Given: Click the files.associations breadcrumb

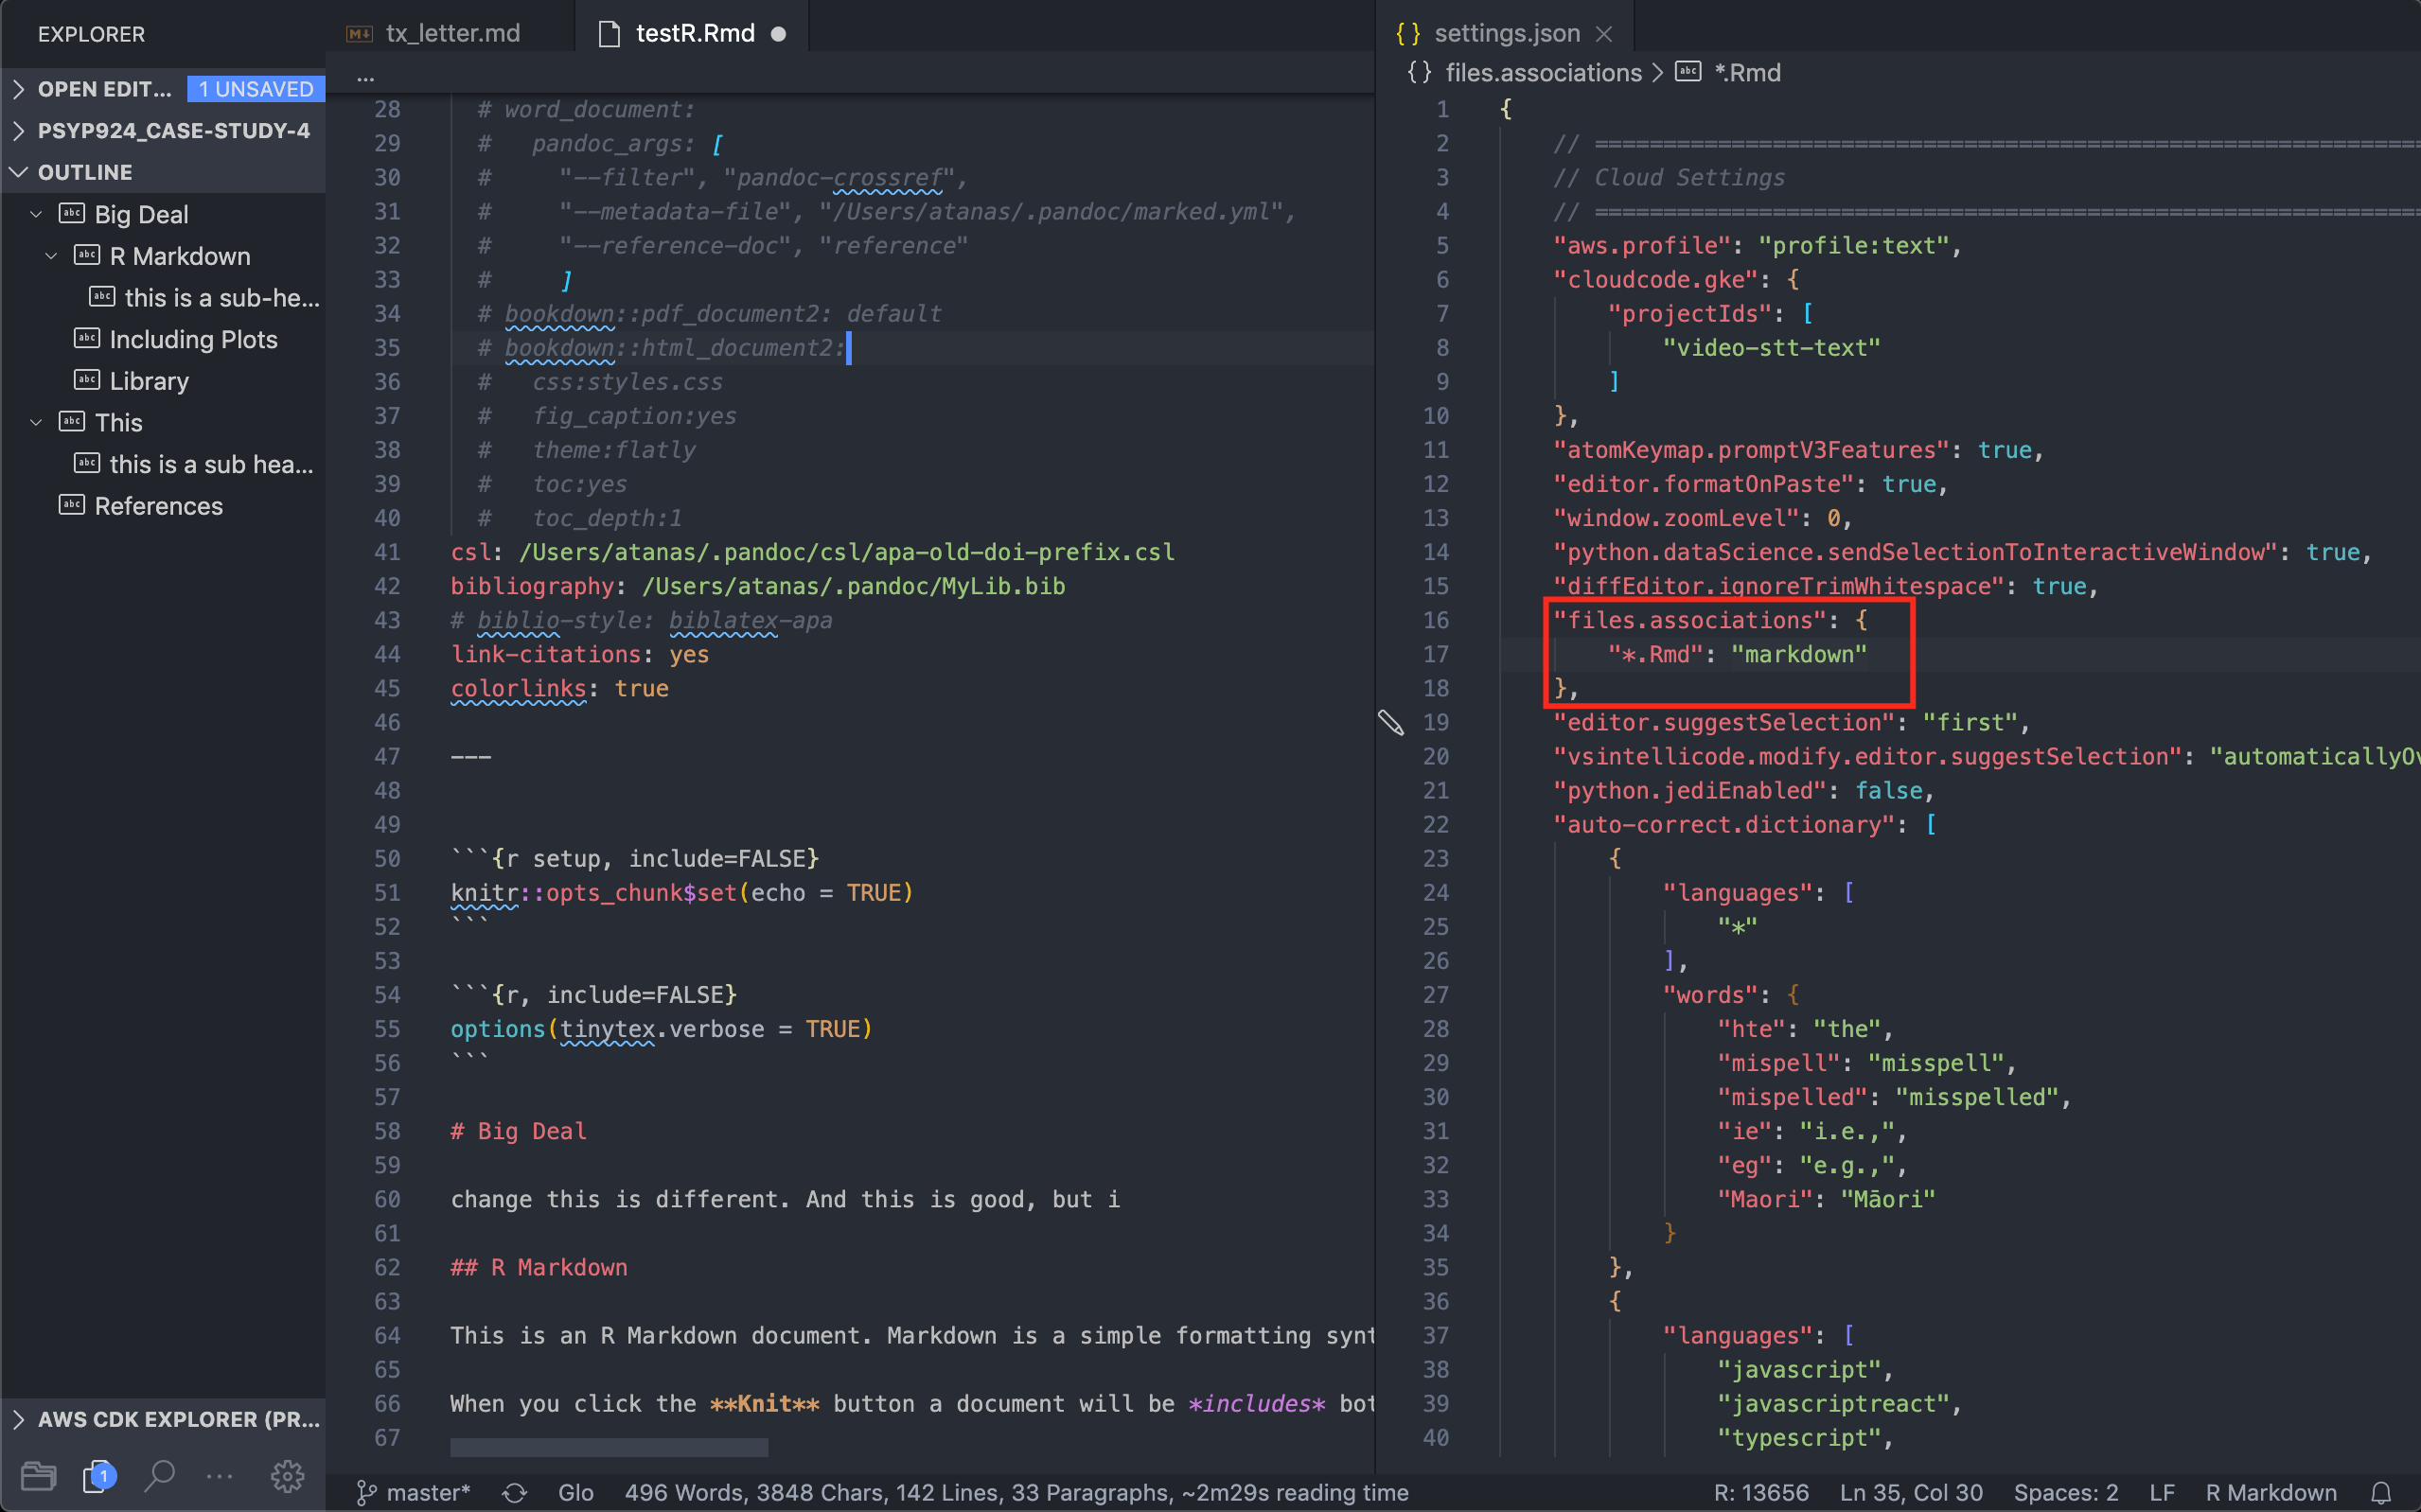Looking at the screenshot, I should tap(1542, 73).
